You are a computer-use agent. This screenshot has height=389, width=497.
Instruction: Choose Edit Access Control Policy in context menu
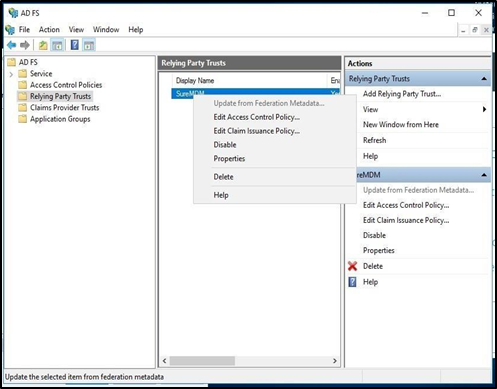tap(257, 117)
